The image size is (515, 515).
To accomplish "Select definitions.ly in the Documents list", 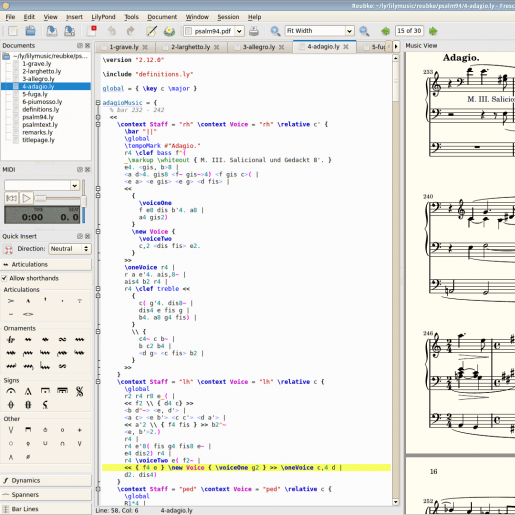I will (41, 109).
